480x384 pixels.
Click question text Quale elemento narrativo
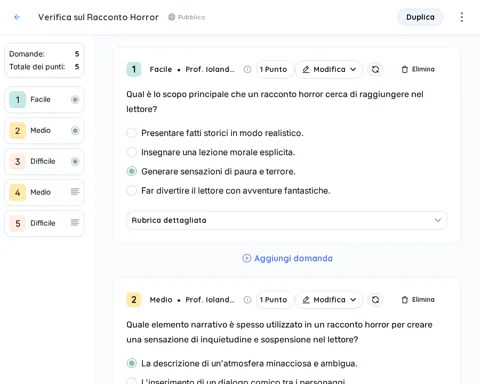pyautogui.click(x=279, y=332)
